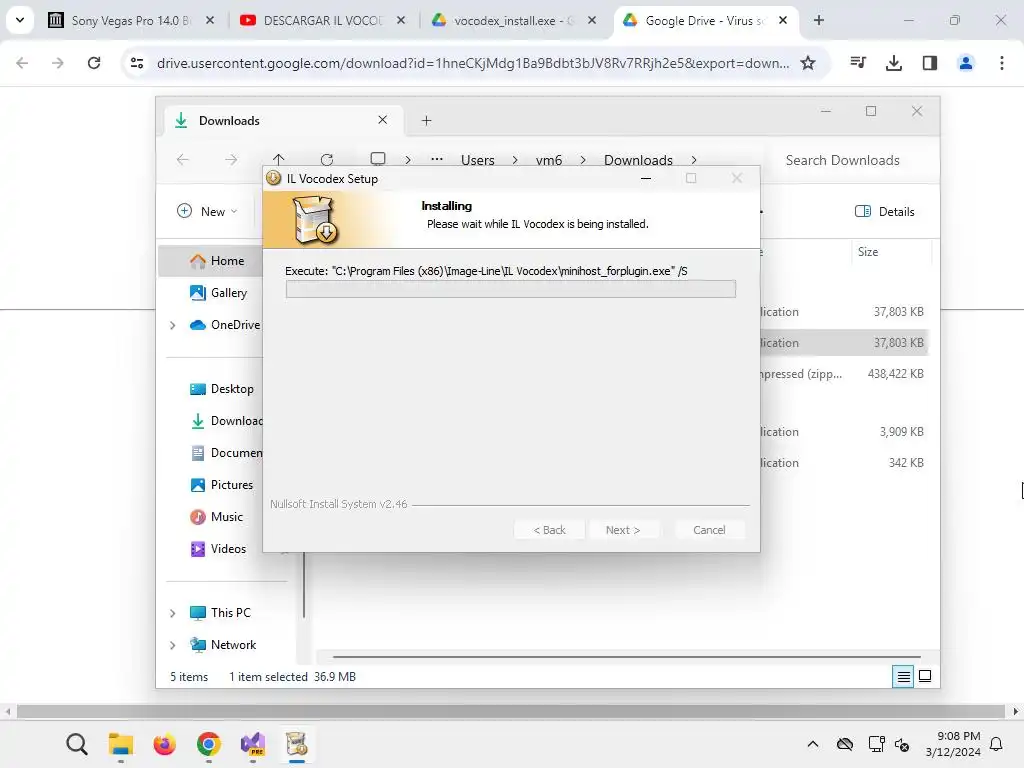Screen dimensions: 1024x768
Task: Switch to Sony Vegas Pro 14.0 tab
Action: [x=131, y=20]
